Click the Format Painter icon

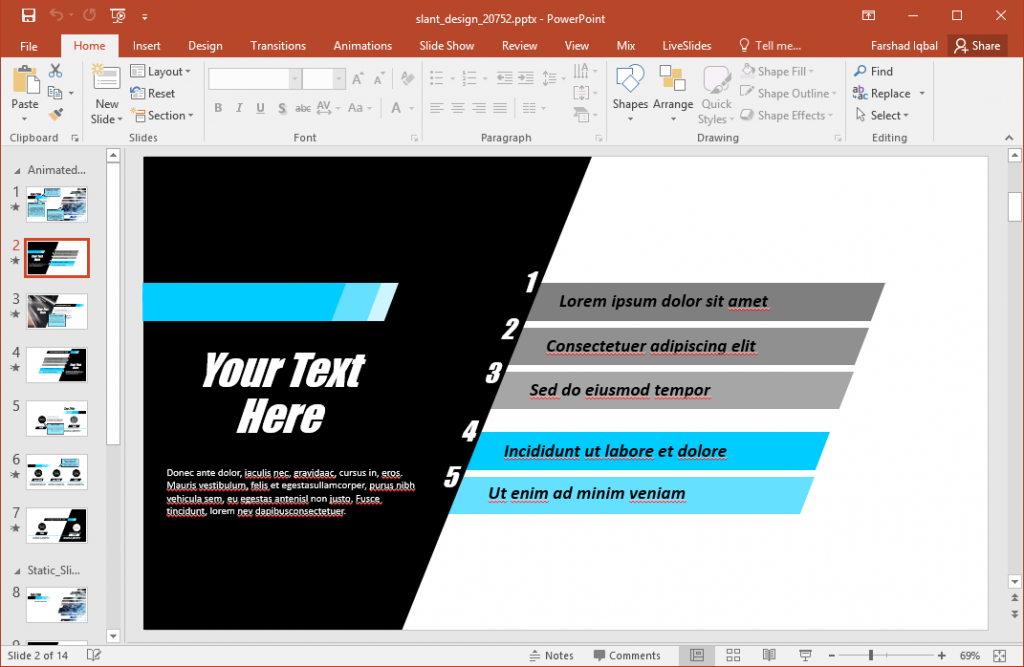[56, 112]
